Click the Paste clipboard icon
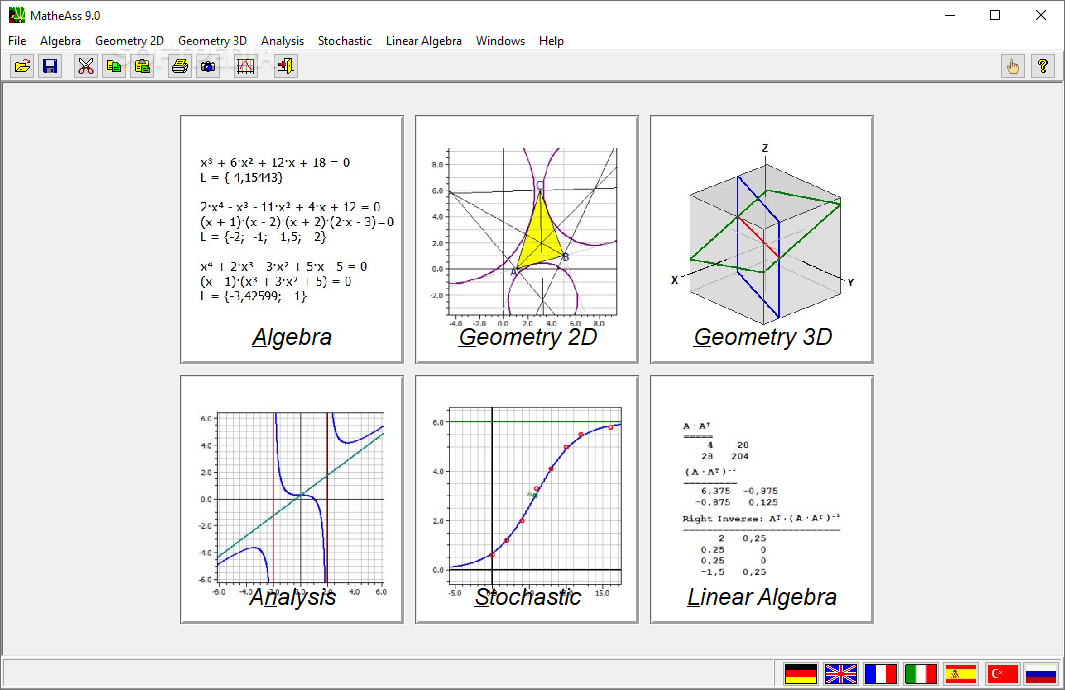 (x=143, y=66)
